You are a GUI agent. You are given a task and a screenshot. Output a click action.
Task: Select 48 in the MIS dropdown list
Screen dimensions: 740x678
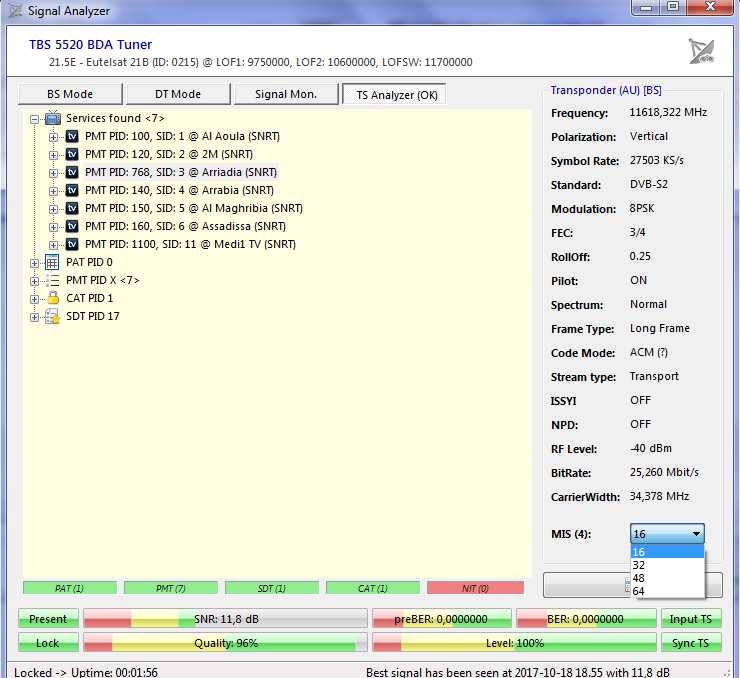(x=640, y=577)
